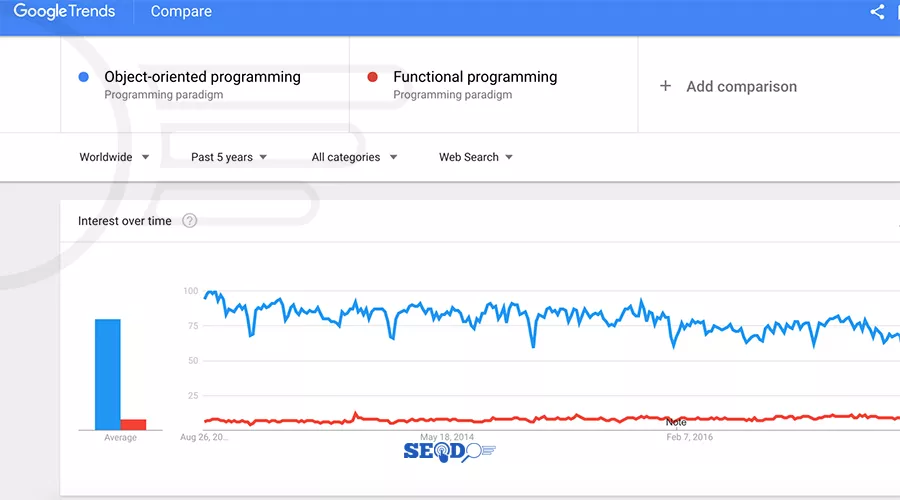Select the Compare tab in header
Screen dimensions: 900x500
click(x=181, y=11)
